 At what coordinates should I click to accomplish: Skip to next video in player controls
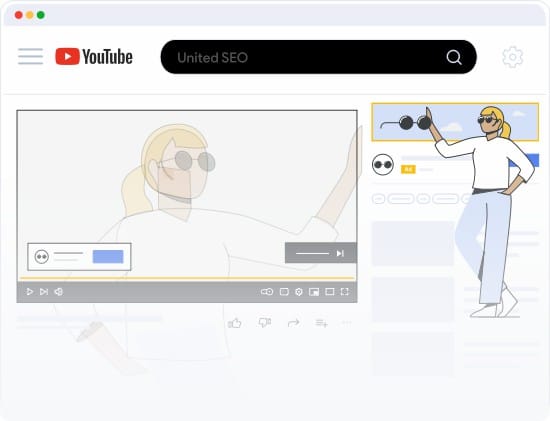tap(44, 292)
